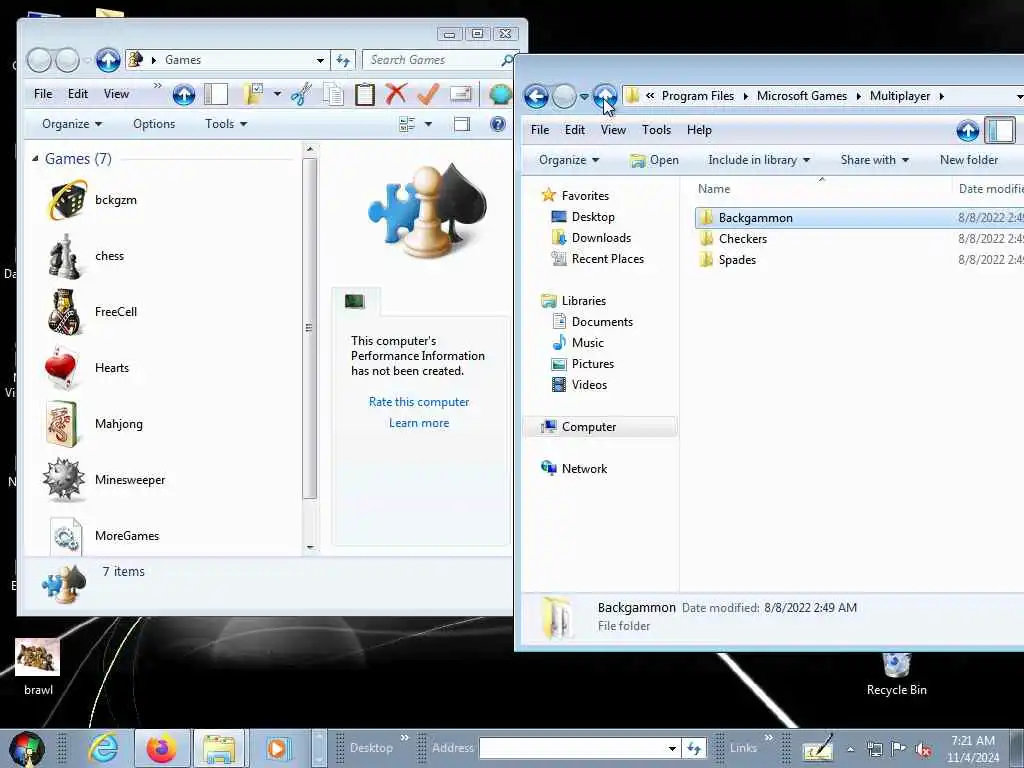Image resolution: width=1024 pixels, height=768 pixels.
Task: Open Organize dropdown in Multiplayer window
Action: pyautogui.click(x=569, y=160)
